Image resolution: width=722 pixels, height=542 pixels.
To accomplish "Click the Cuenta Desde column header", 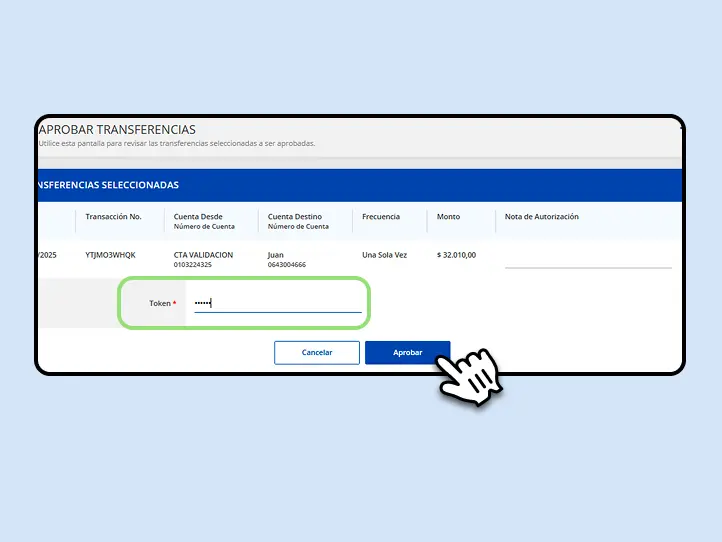I will click(204, 221).
